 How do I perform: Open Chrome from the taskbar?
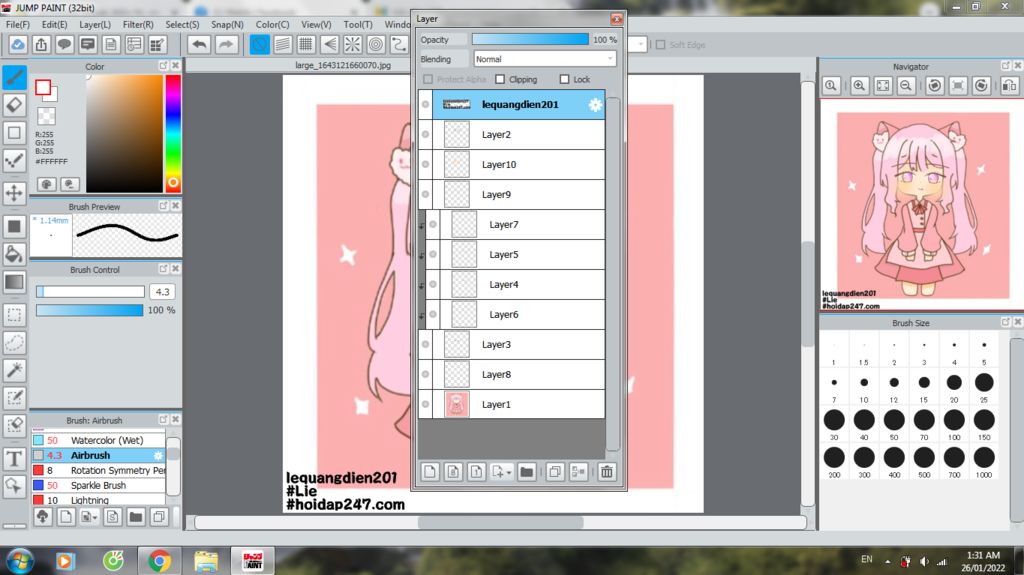(x=159, y=561)
